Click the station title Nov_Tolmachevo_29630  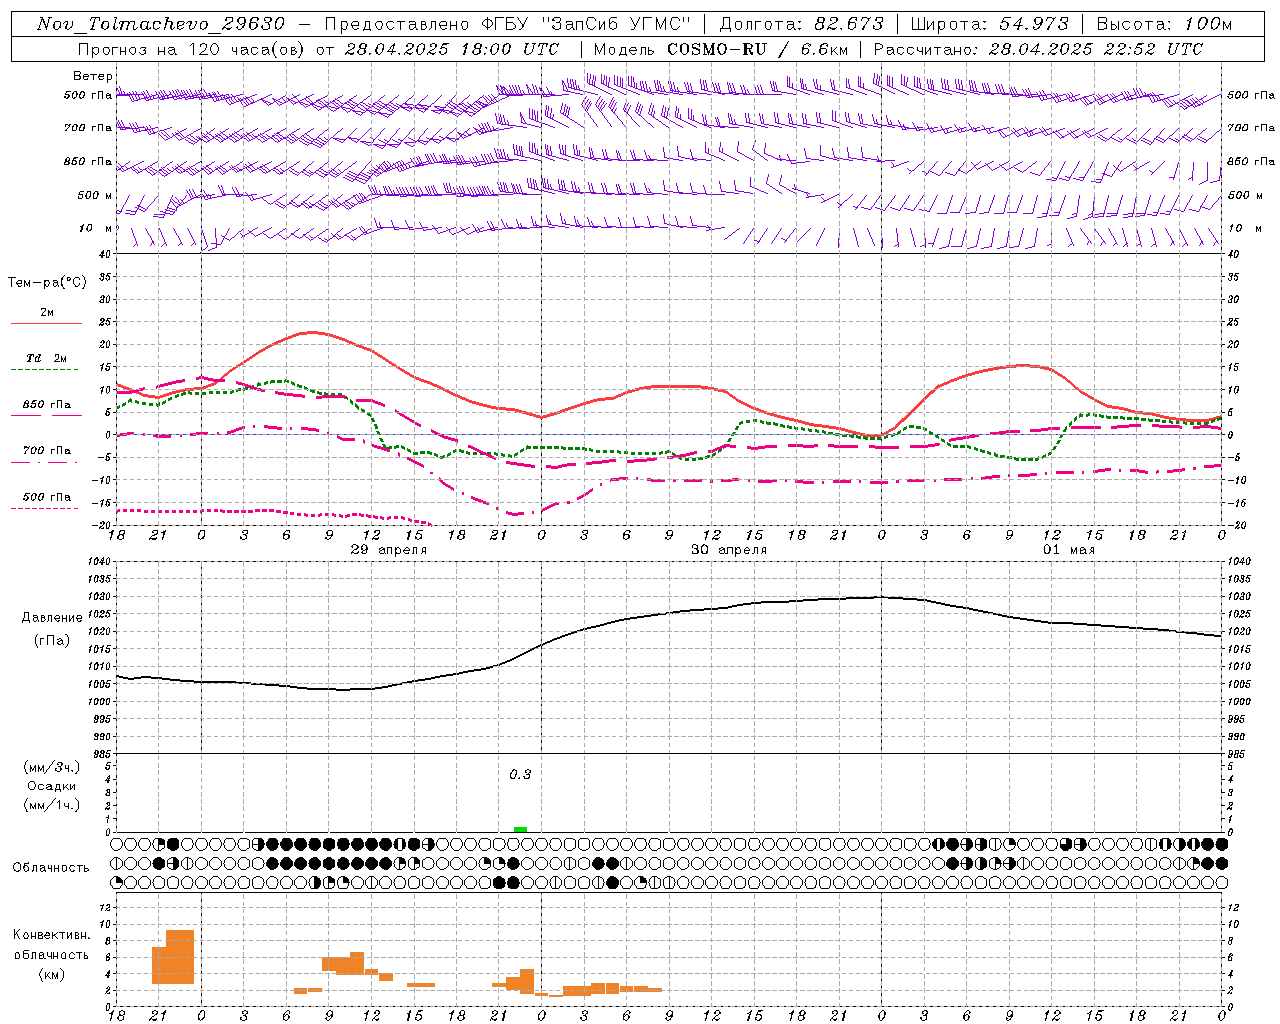[161, 24]
